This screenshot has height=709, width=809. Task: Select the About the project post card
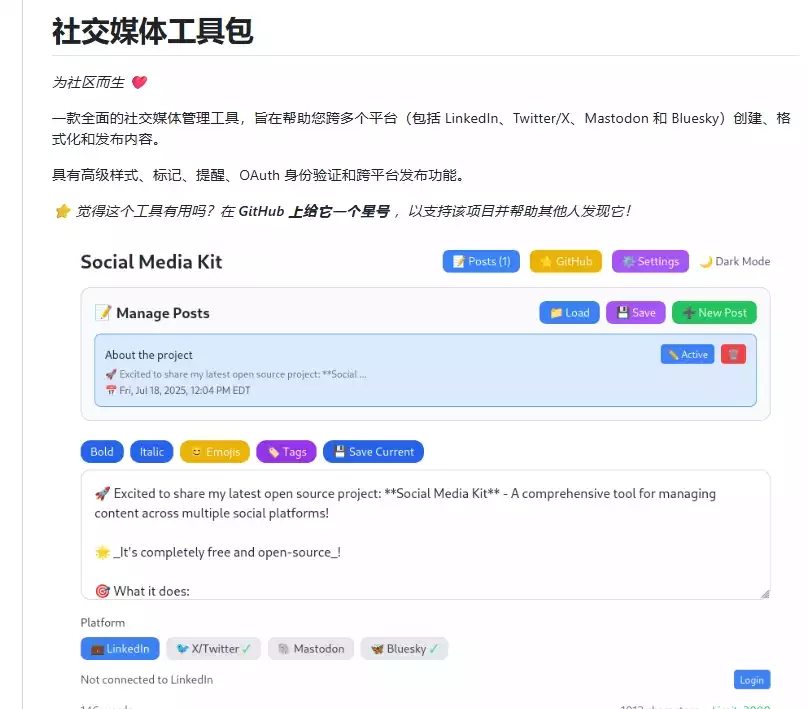pos(425,370)
